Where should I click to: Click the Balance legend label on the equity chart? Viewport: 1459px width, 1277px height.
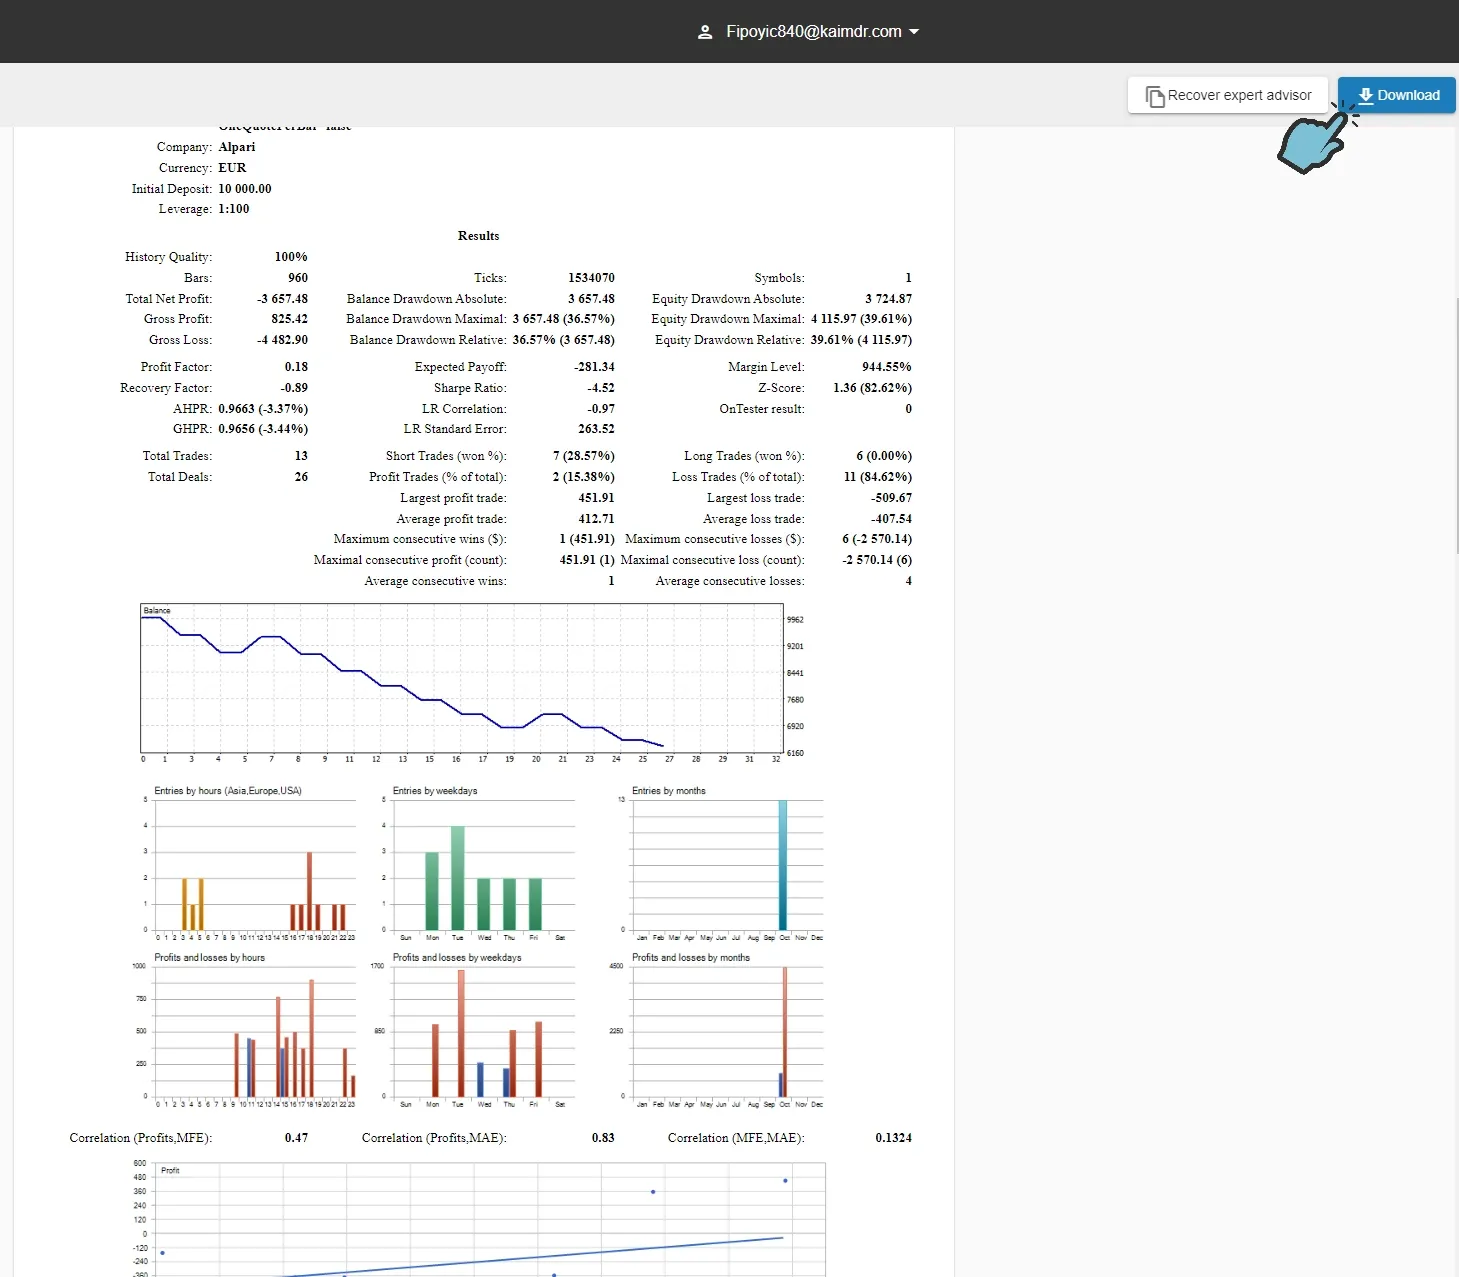tap(157, 608)
